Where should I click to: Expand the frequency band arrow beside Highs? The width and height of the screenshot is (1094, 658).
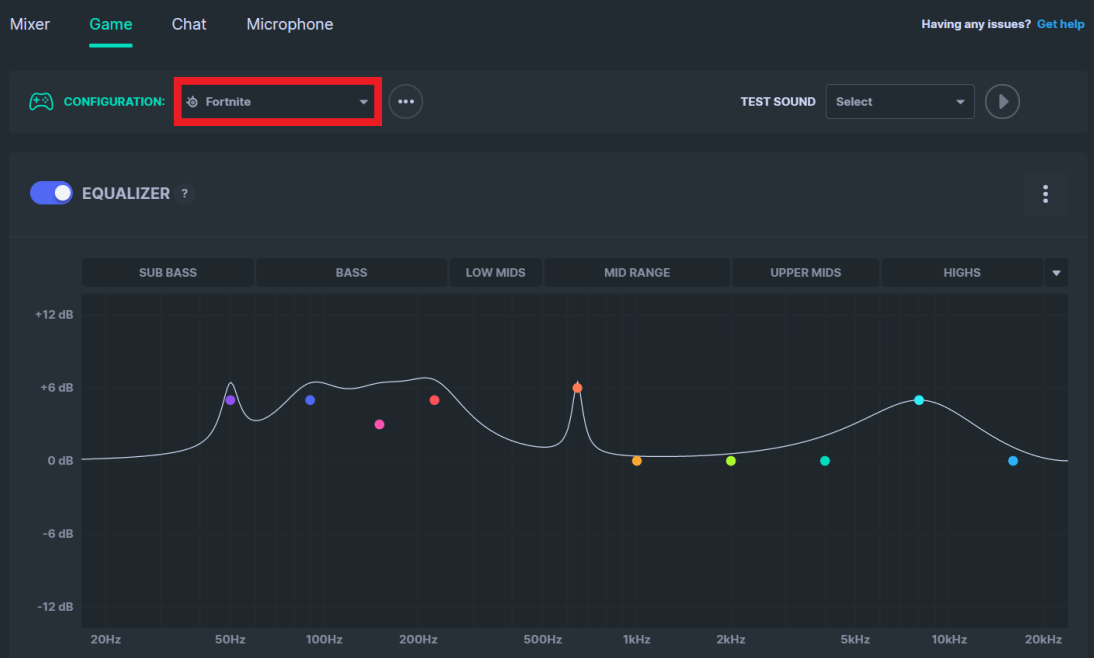coord(1056,273)
